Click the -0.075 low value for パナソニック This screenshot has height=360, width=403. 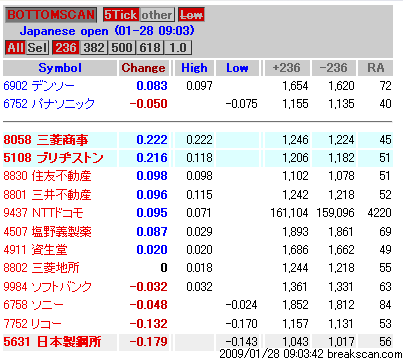pos(241,104)
